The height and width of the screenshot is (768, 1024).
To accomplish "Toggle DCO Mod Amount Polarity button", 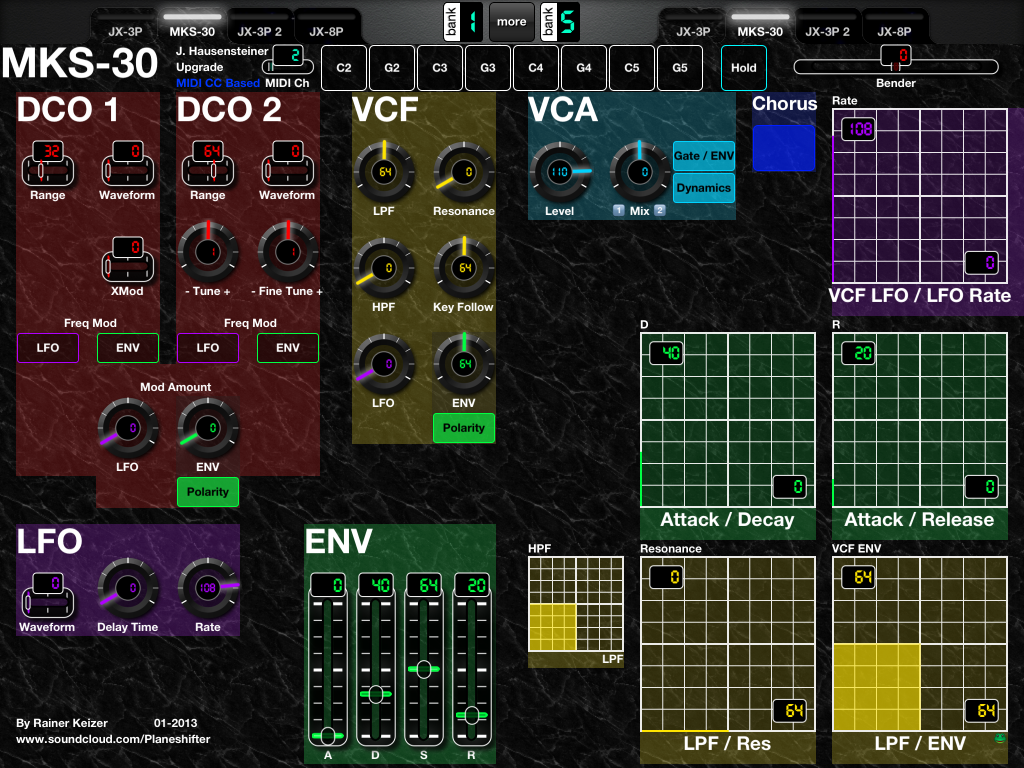I will [x=208, y=492].
